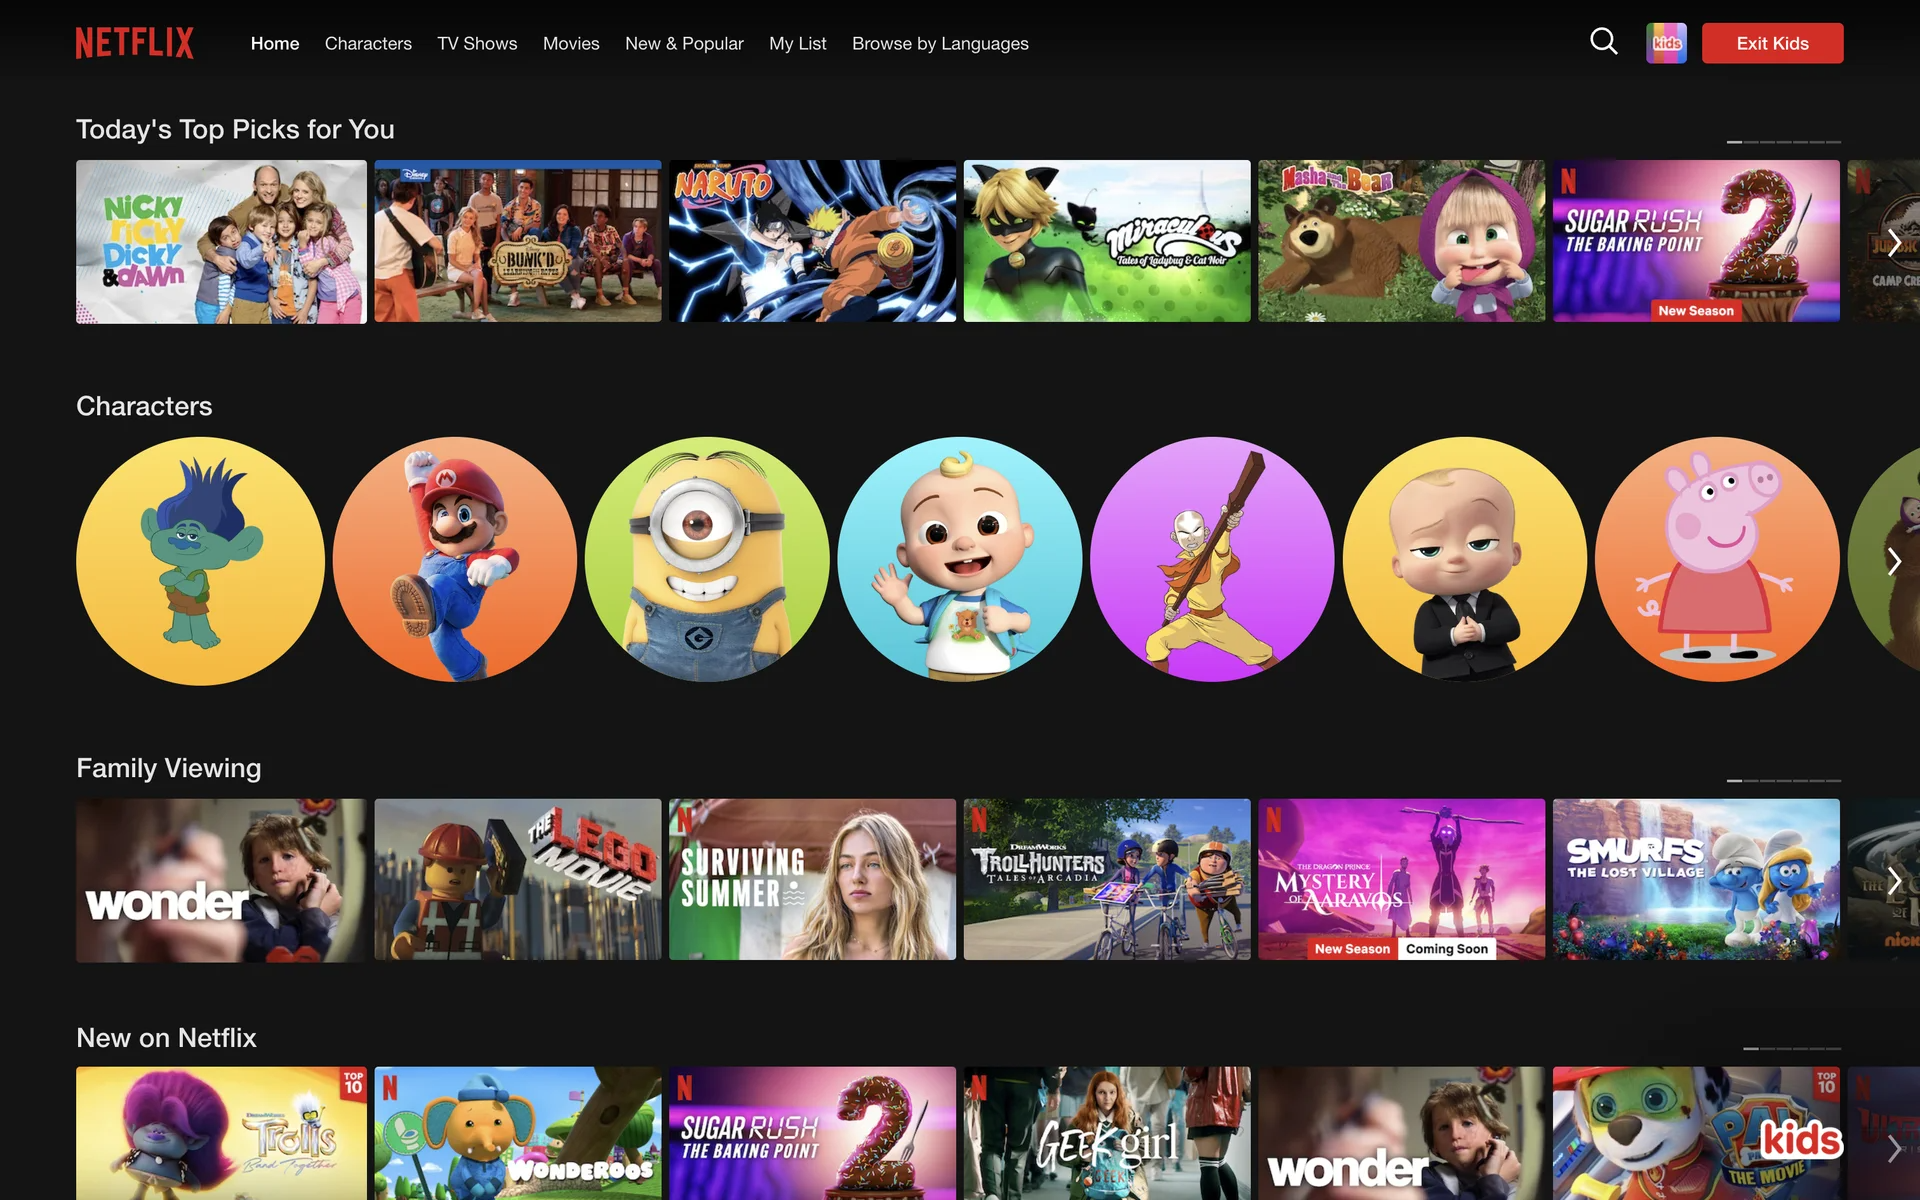This screenshot has height=1200, width=1920.
Task: Select the Minion character circle
Action: (x=707, y=560)
